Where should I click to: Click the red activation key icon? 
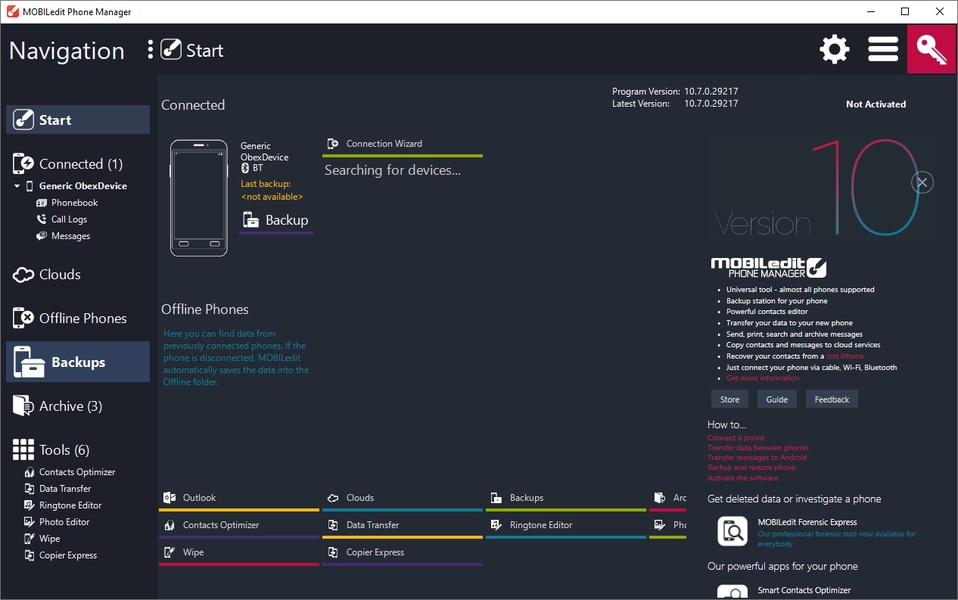point(931,49)
